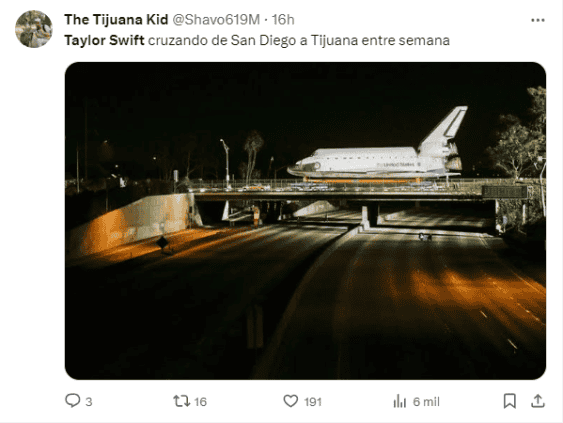
Task: Open the reply comment icon
Action: point(73,400)
